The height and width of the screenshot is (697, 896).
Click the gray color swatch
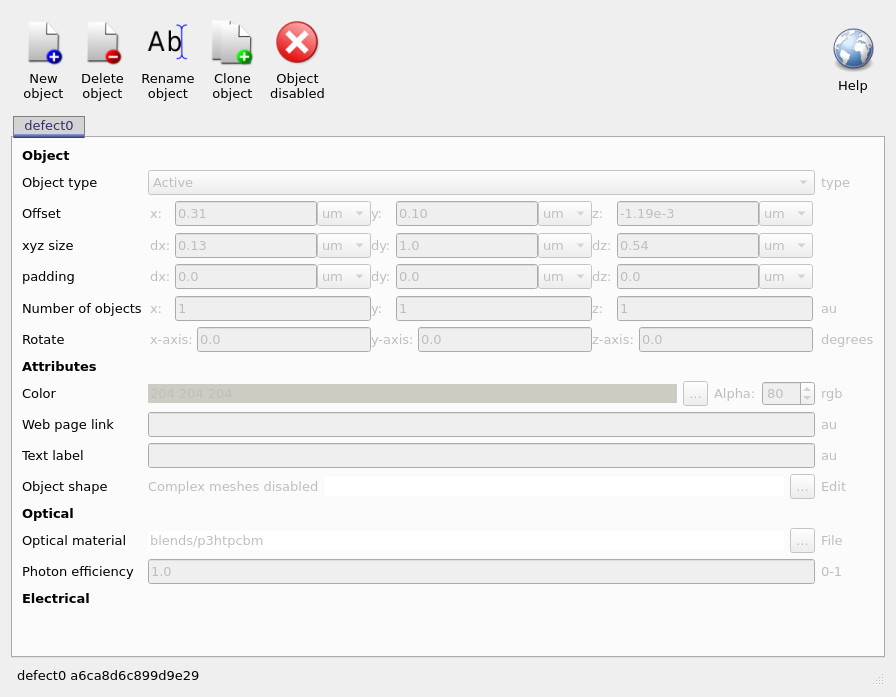pyautogui.click(x=412, y=393)
